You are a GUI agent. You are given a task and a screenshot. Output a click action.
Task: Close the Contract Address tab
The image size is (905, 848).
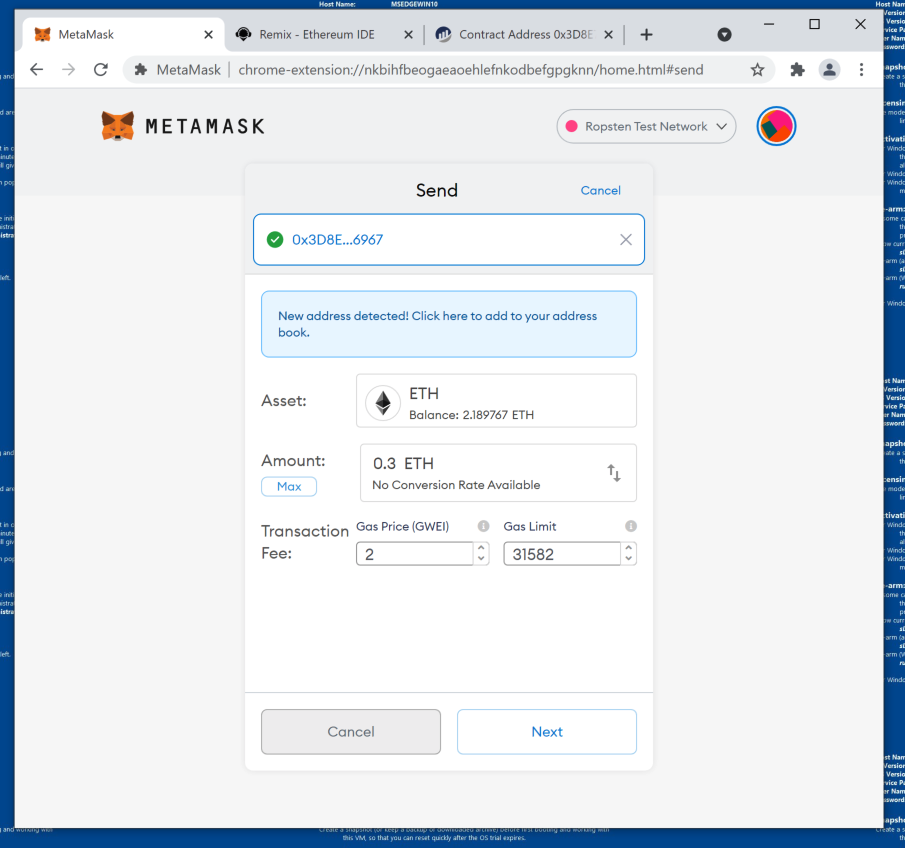coord(608,35)
